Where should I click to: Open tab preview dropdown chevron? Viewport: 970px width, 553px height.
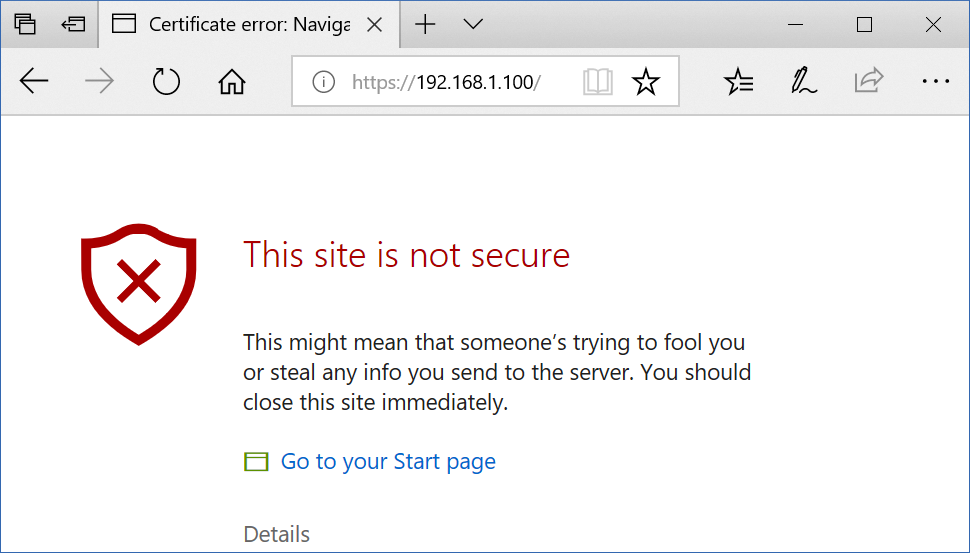point(474,24)
